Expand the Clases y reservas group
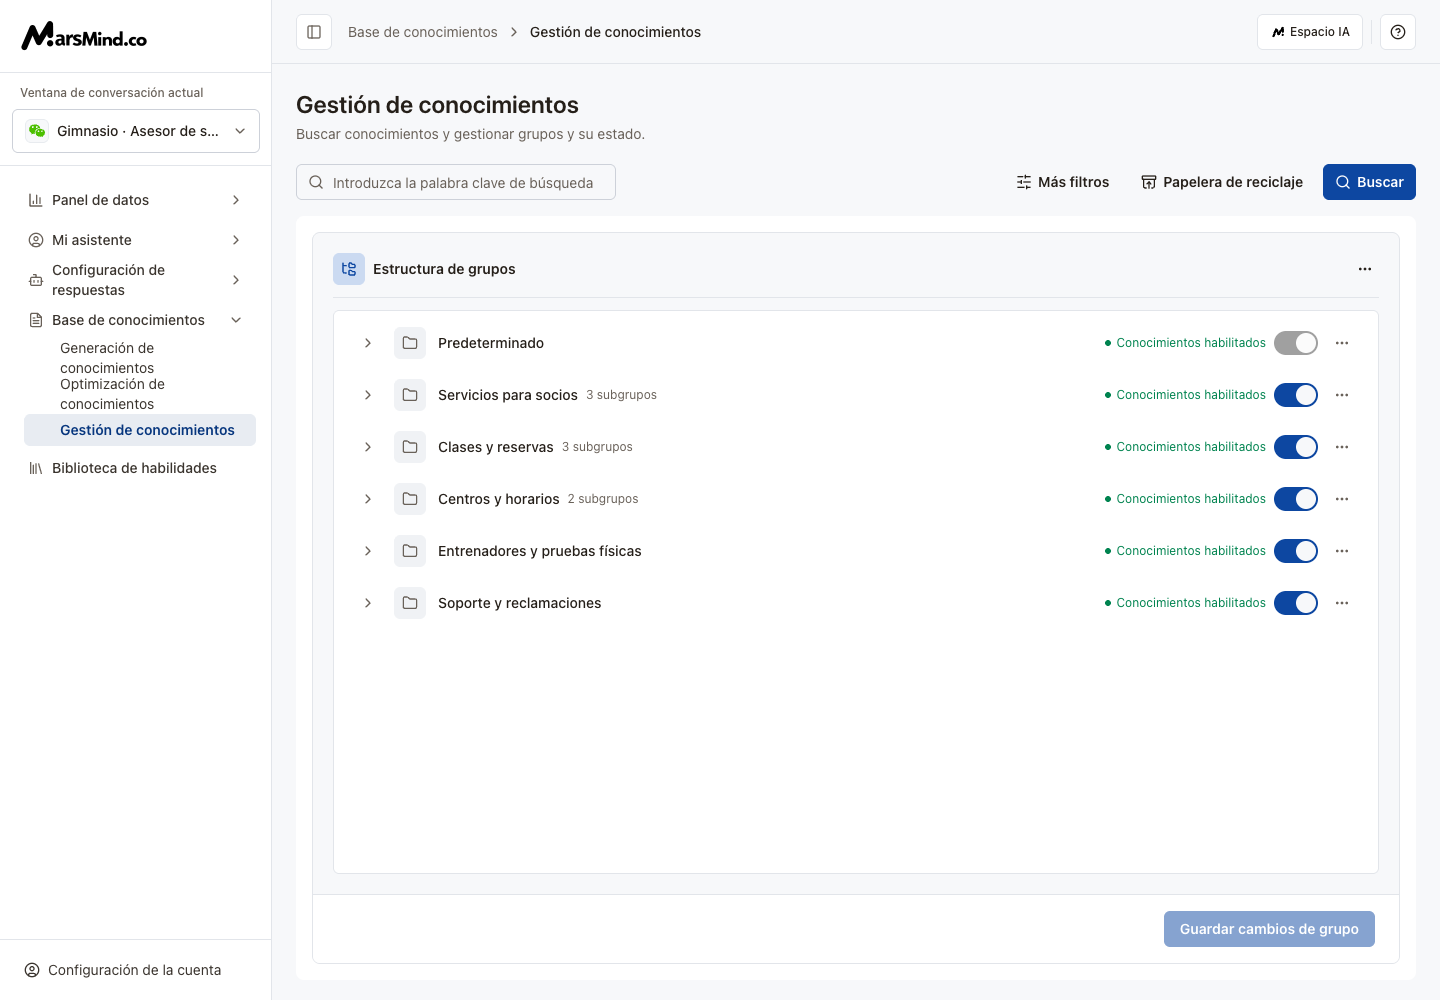Screen dimensions: 1440x1000 point(368,447)
